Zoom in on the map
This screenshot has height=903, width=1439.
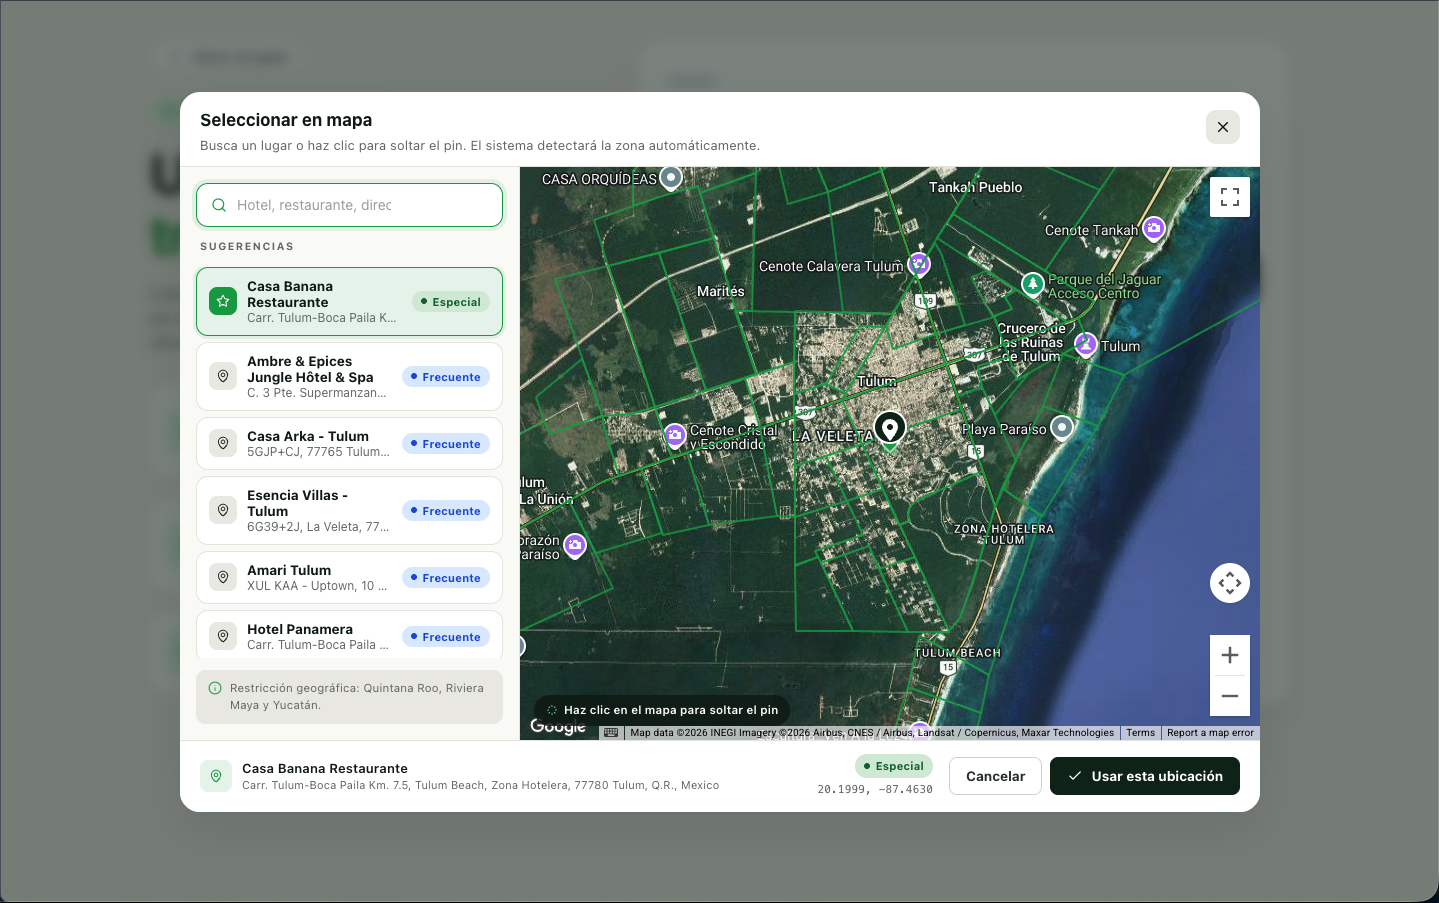point(1229,655)
